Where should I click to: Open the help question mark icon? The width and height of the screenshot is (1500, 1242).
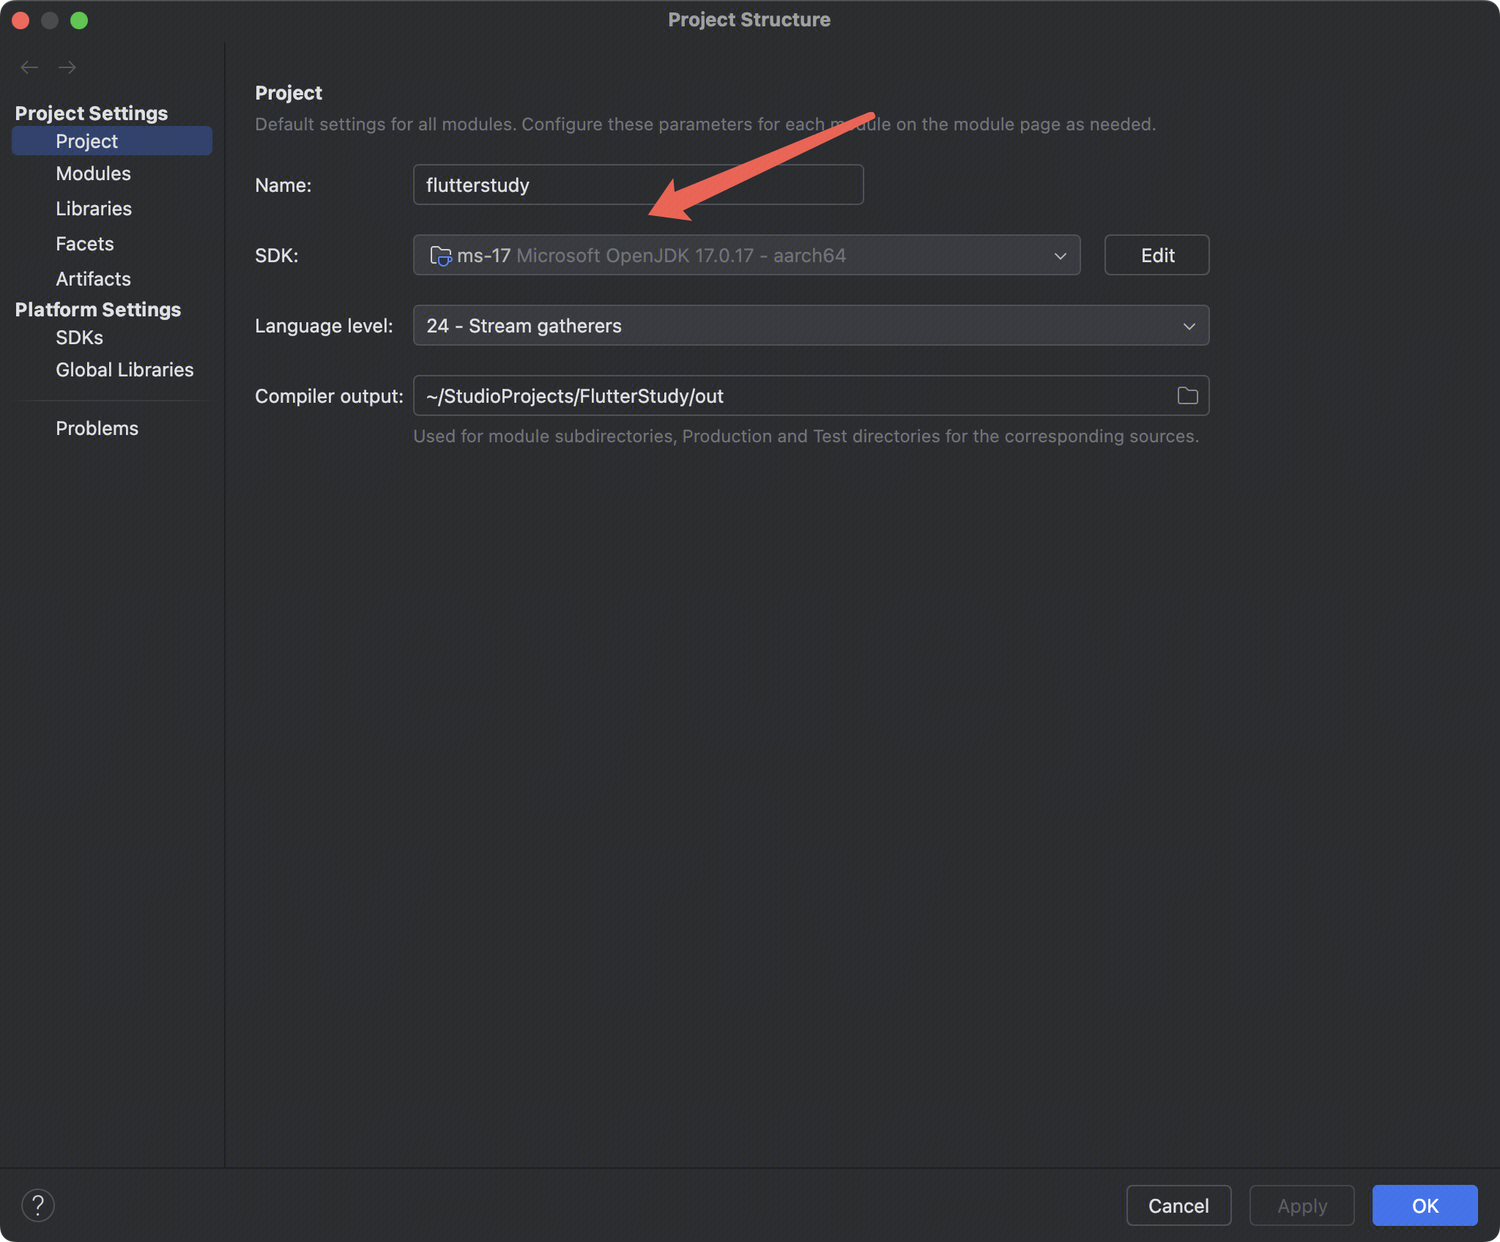tap(38, 1205)
